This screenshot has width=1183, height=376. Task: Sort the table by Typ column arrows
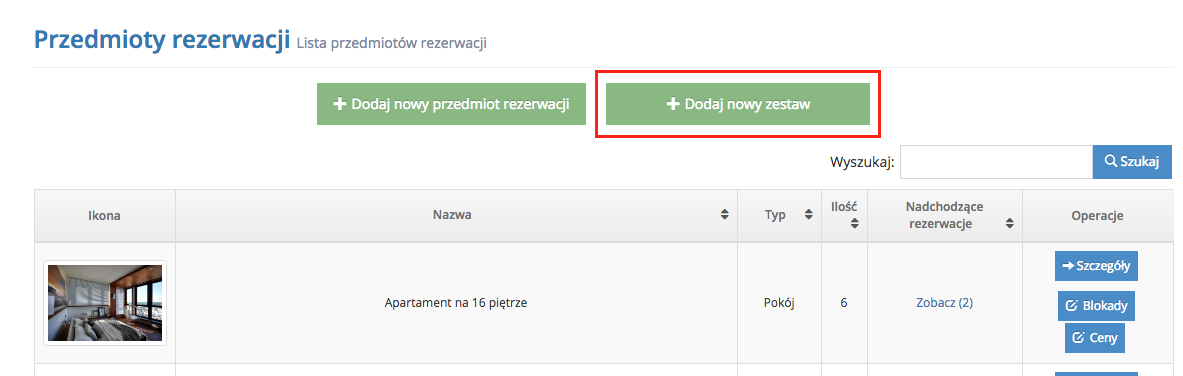point(808,215)
